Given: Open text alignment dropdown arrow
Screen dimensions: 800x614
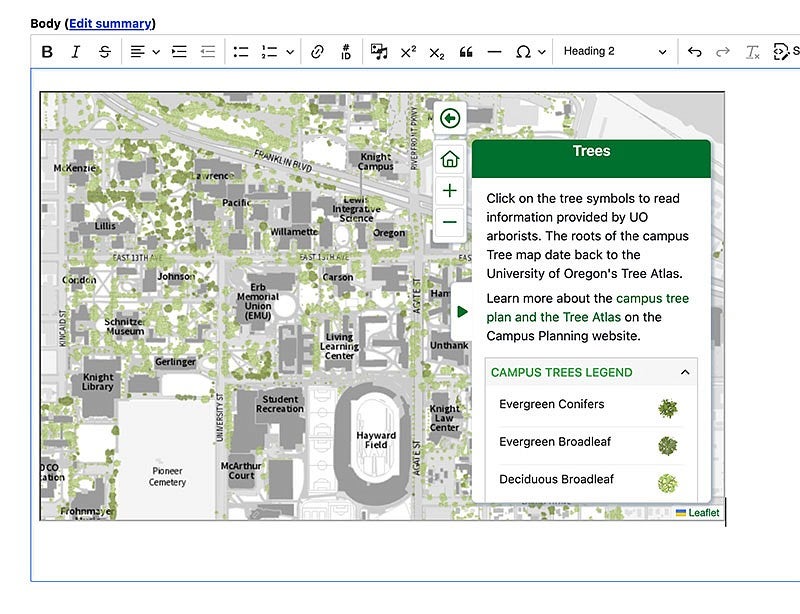Looking at the screenshot, I should tap(156, 52).
